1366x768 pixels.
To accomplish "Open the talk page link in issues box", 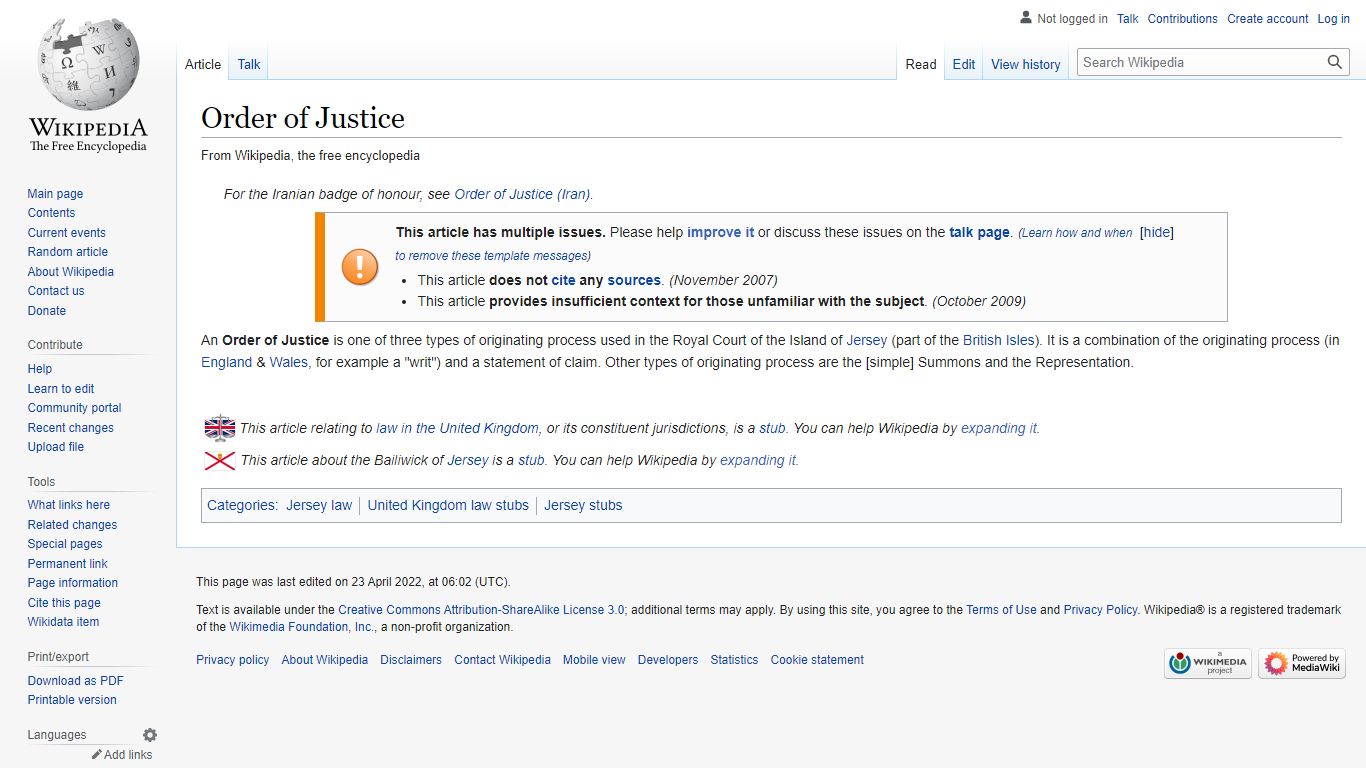I will 980,232.
